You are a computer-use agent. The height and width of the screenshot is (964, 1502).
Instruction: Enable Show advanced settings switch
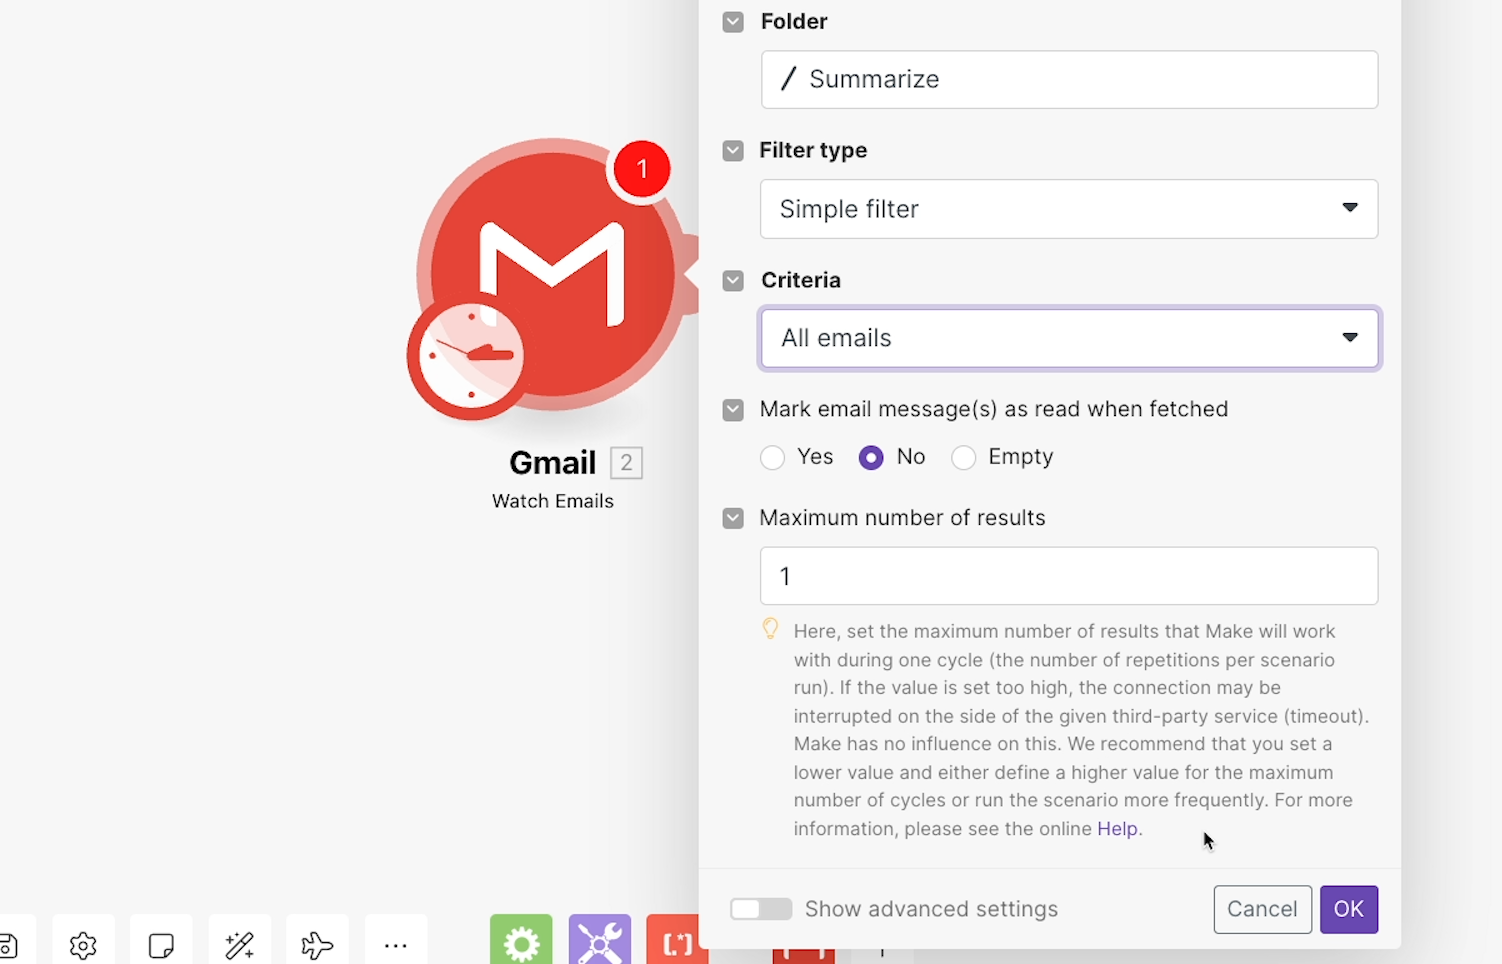click(x=761, y=909)
